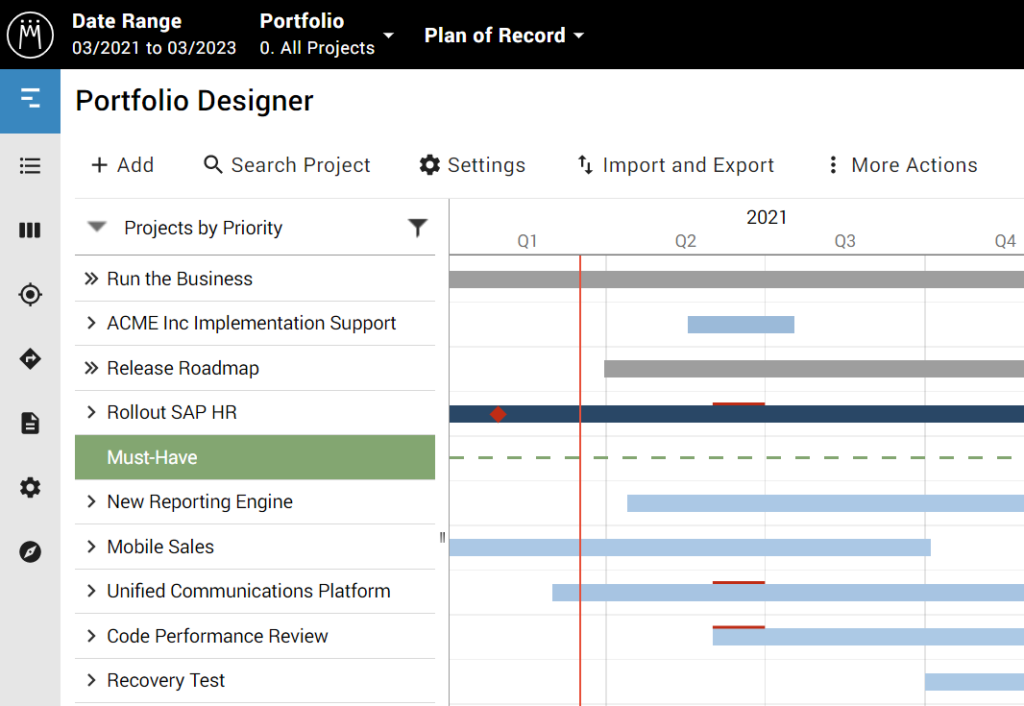Screen dimensions: 1024x706
Task: Expand the Run the Business group
Action: [x=91, y=279]
